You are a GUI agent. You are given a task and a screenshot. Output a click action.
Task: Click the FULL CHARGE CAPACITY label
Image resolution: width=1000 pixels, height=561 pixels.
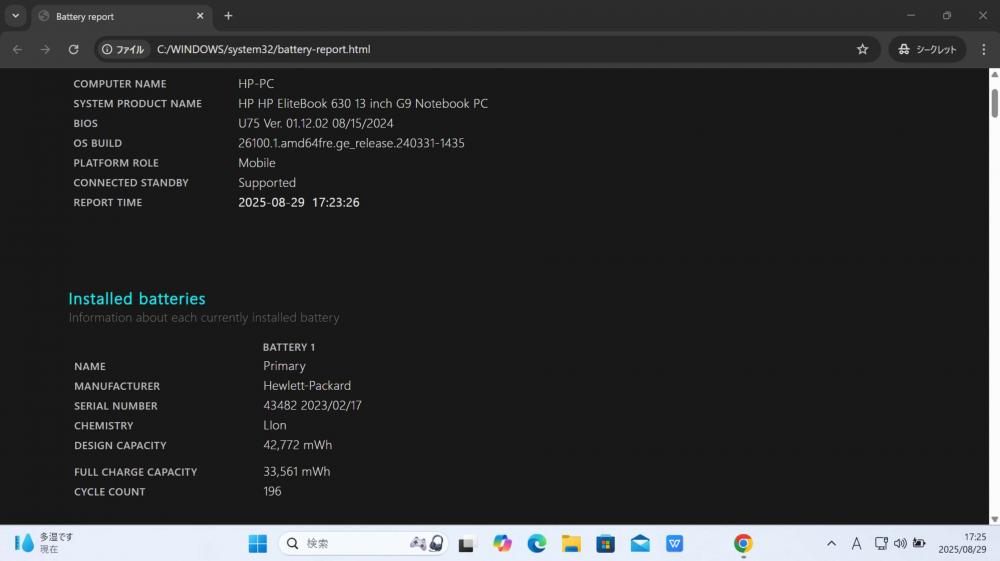click(x=135, y=472)
